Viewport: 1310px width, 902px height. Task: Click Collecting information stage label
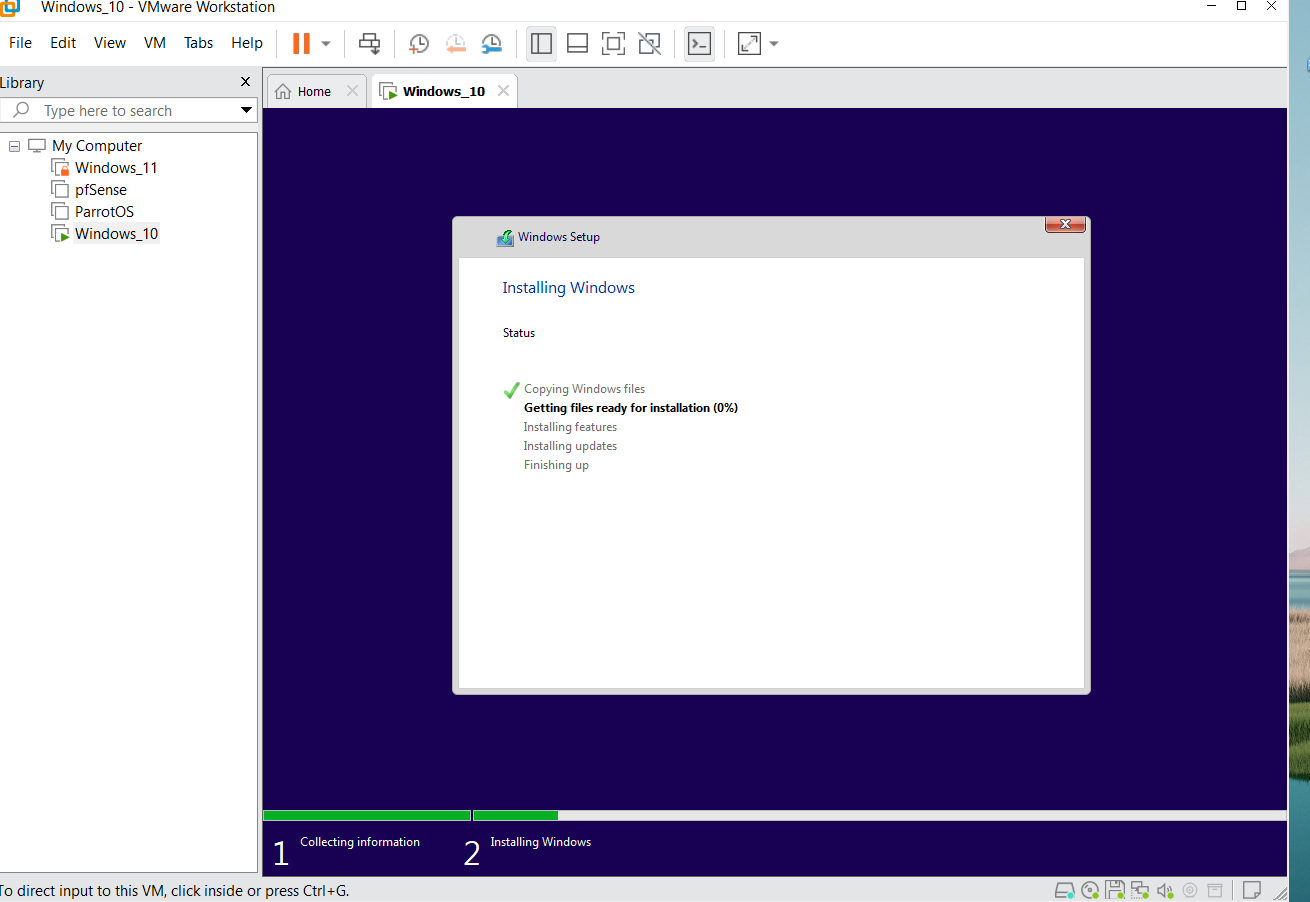(360, 842)
